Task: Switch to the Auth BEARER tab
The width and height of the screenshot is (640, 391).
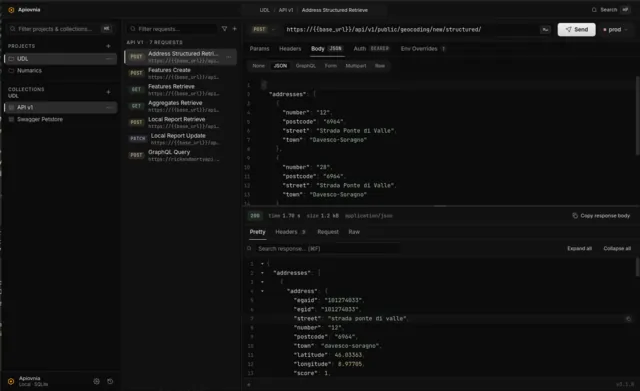Action: tap(371, 49)
